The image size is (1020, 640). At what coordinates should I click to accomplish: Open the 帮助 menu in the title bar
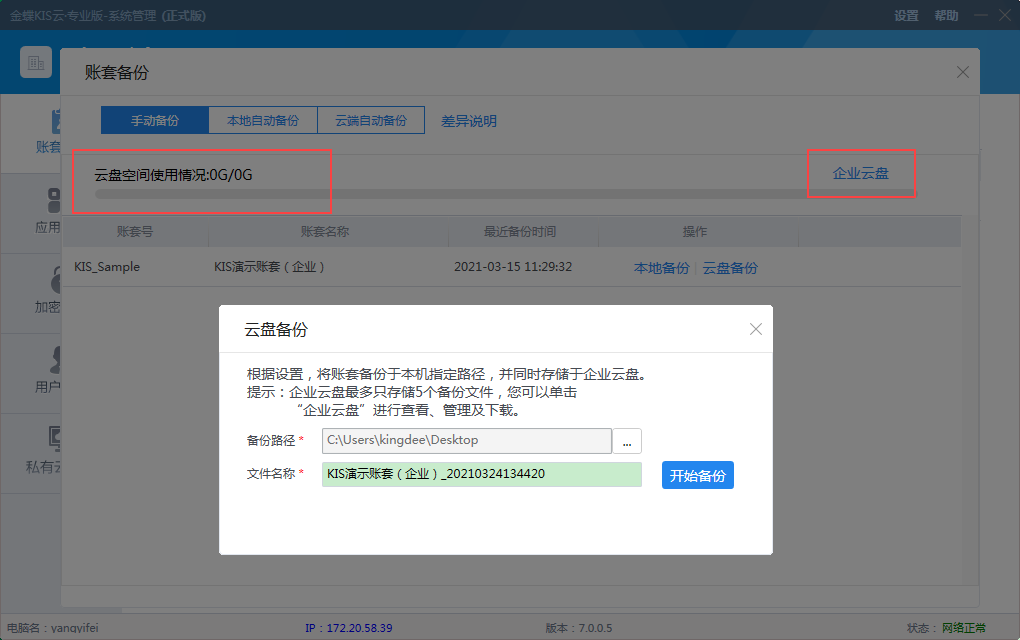(946, 16)
